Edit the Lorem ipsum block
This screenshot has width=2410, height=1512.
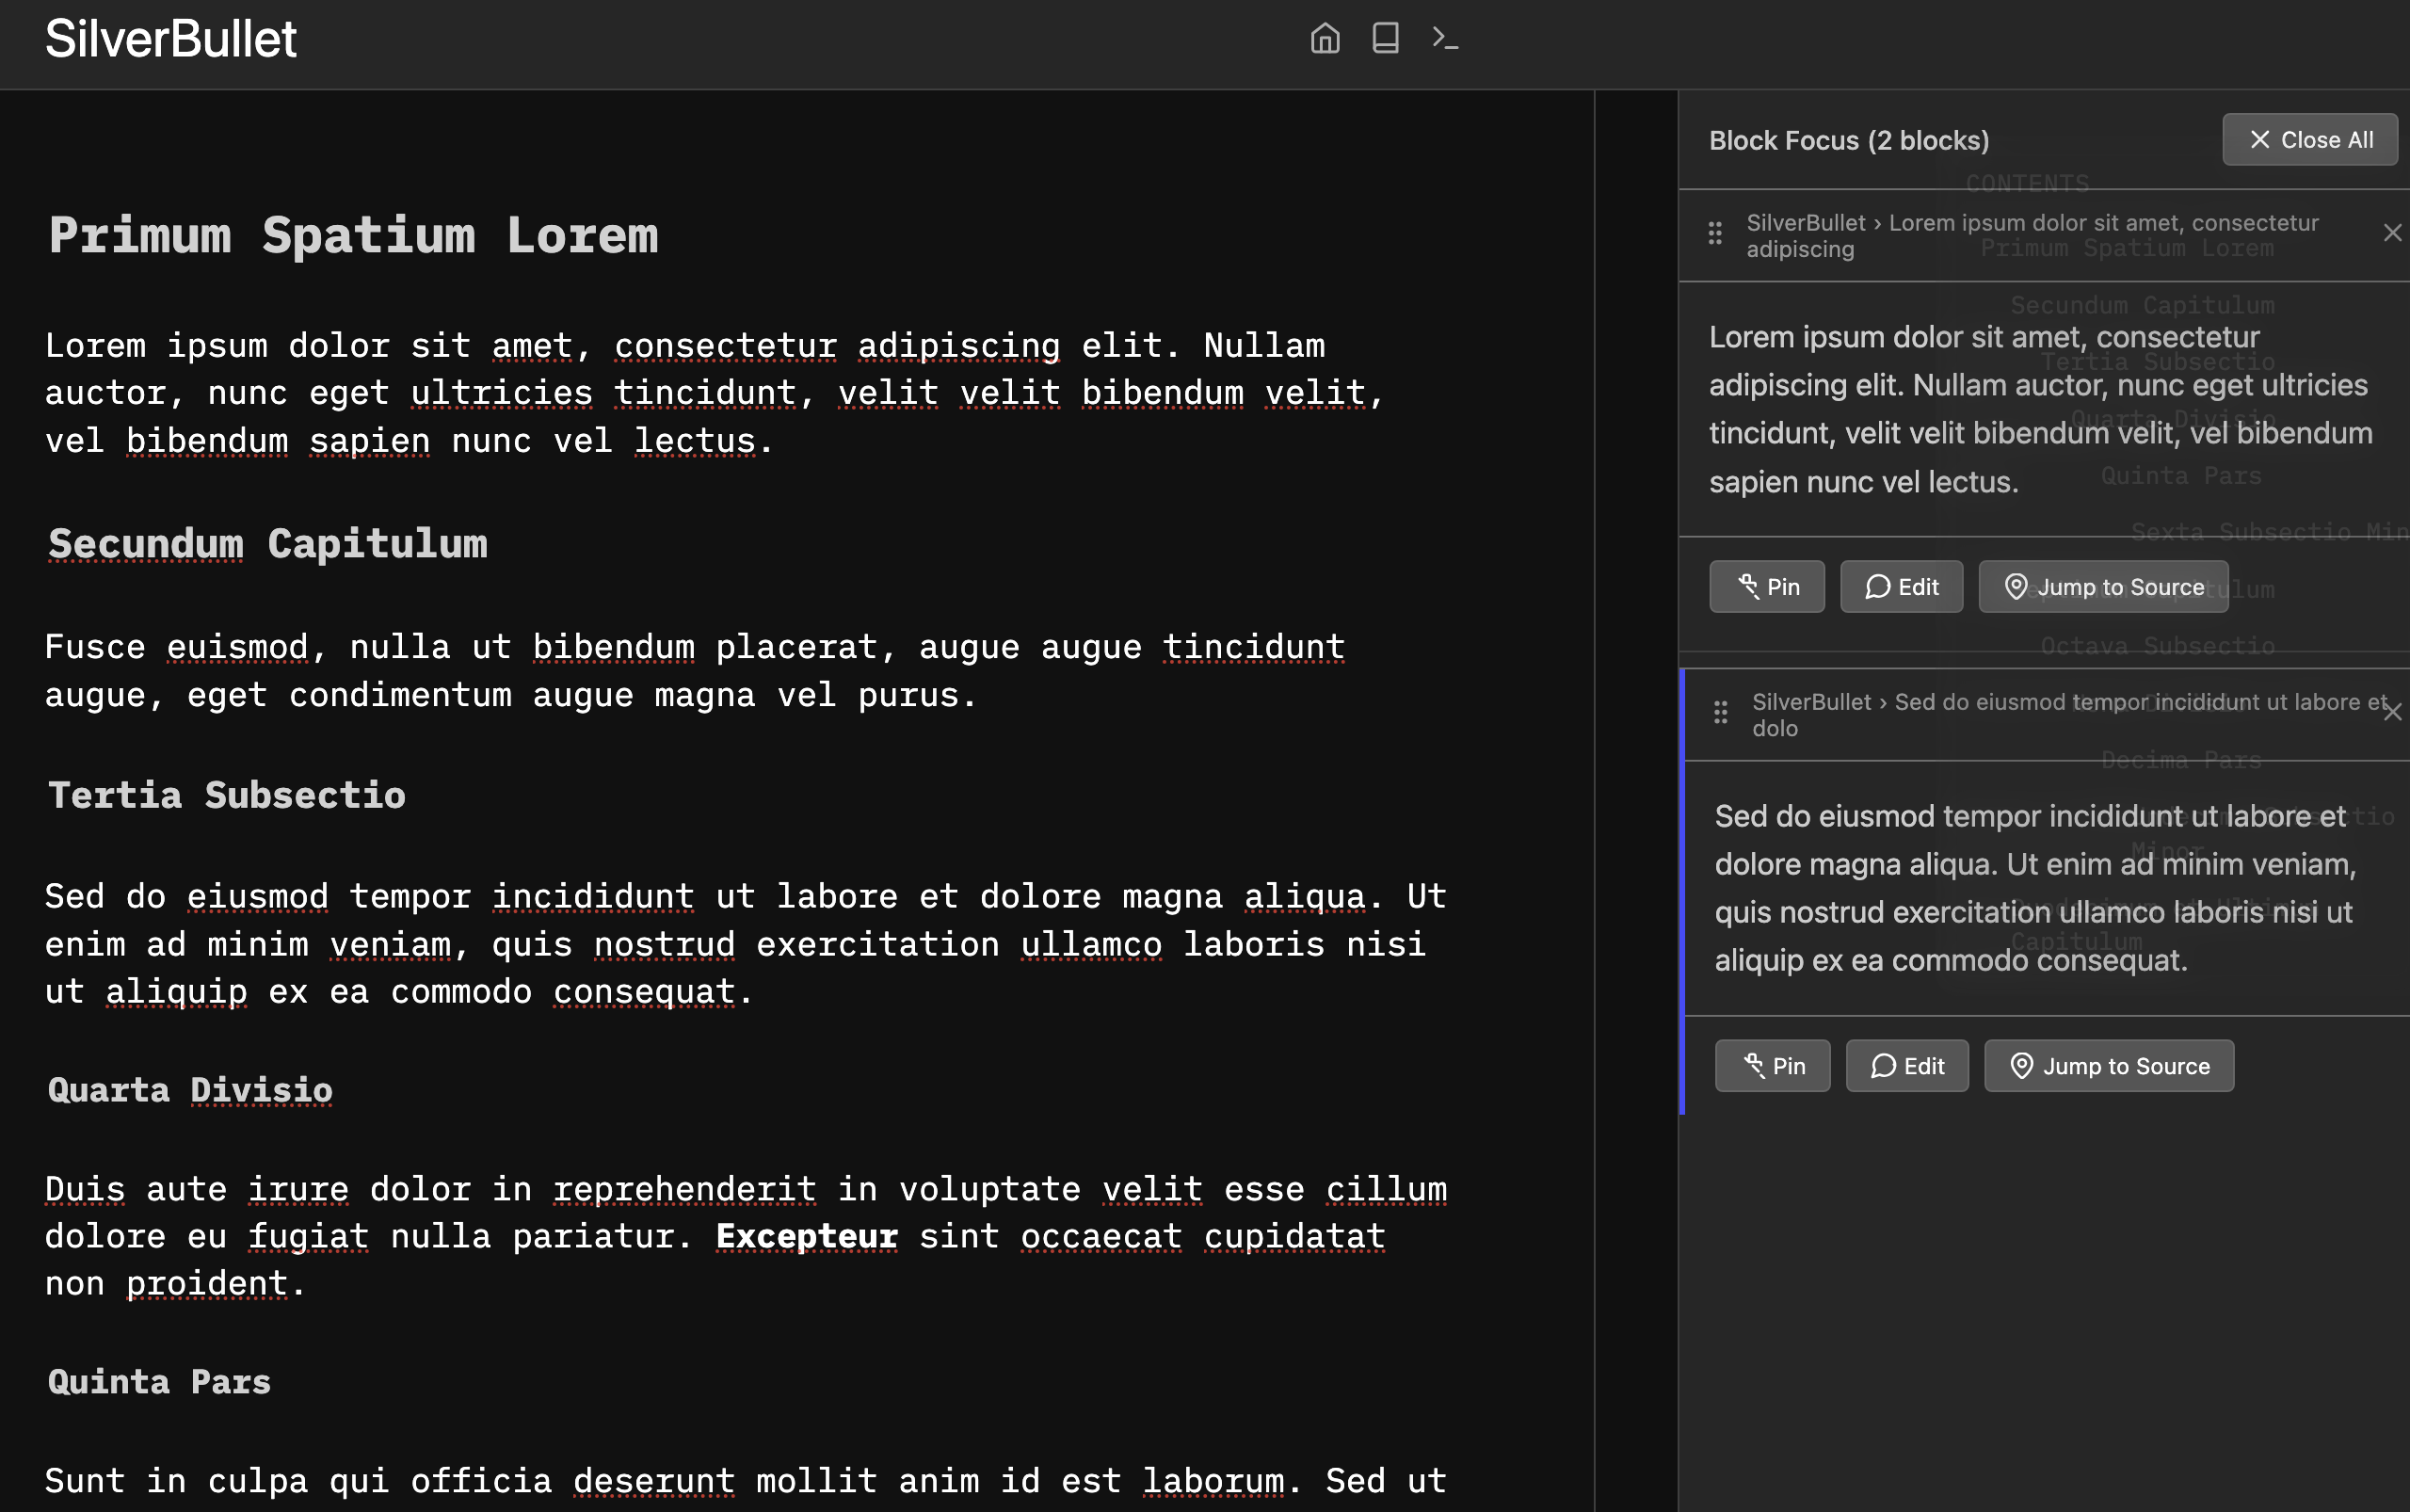[x=1902, y=587]
